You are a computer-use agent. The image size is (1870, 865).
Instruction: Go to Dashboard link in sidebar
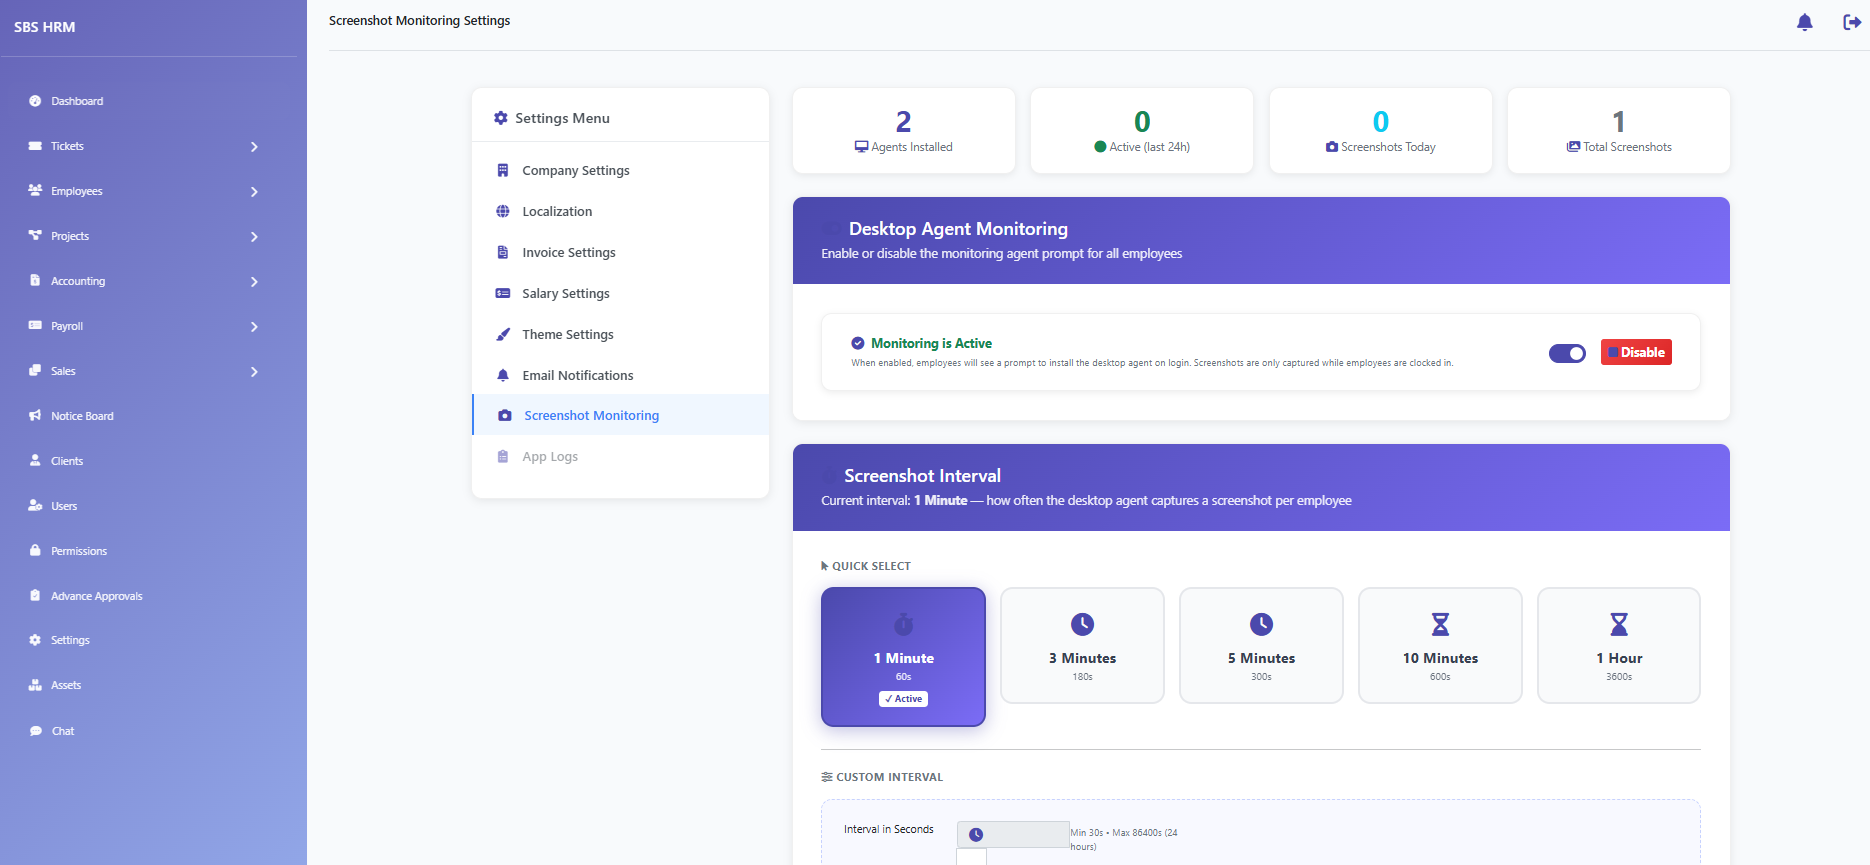tap(77, 101)
